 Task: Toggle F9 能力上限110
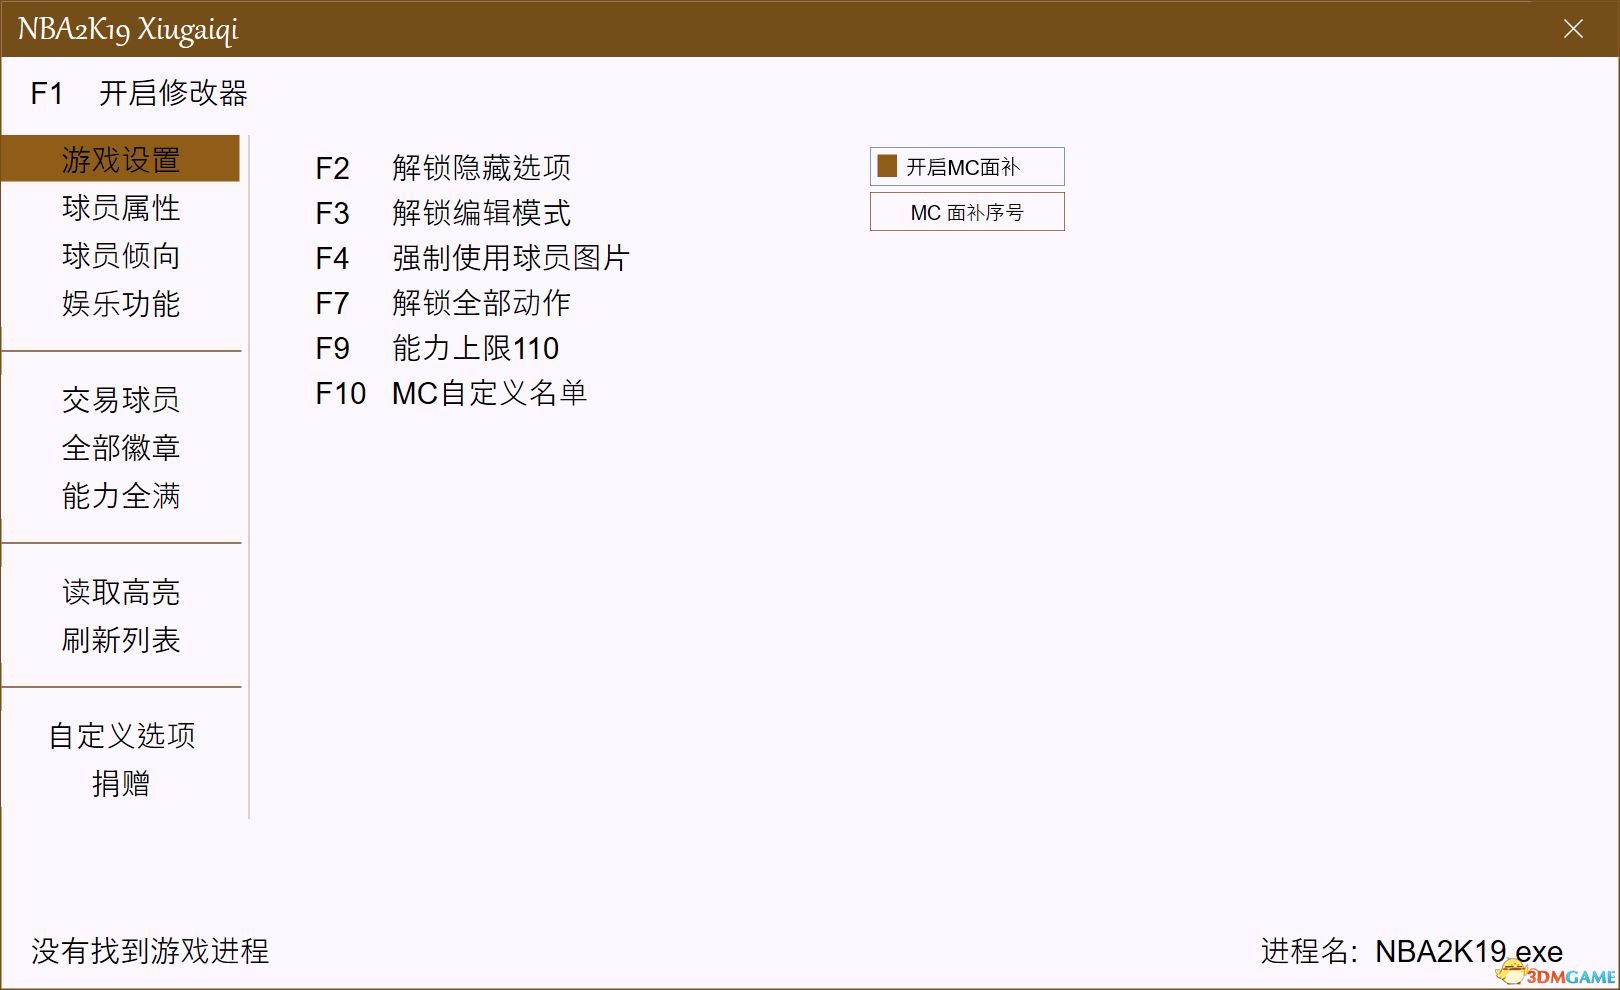coord(437,348)
